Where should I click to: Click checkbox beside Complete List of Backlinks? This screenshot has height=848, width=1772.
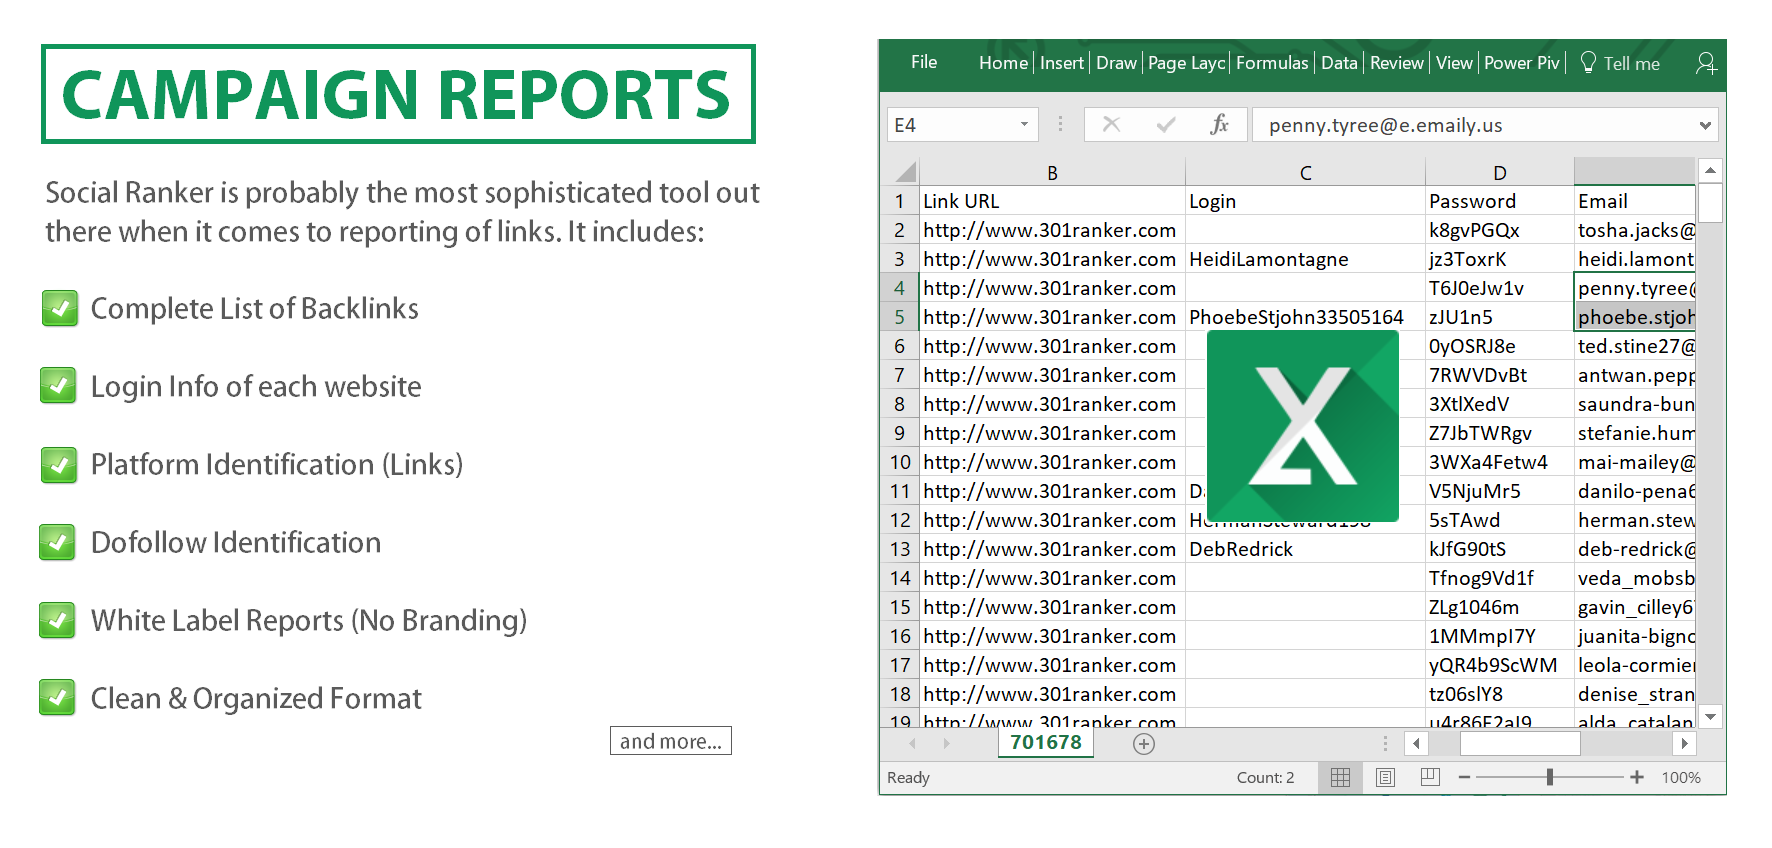tap(60, 309)
